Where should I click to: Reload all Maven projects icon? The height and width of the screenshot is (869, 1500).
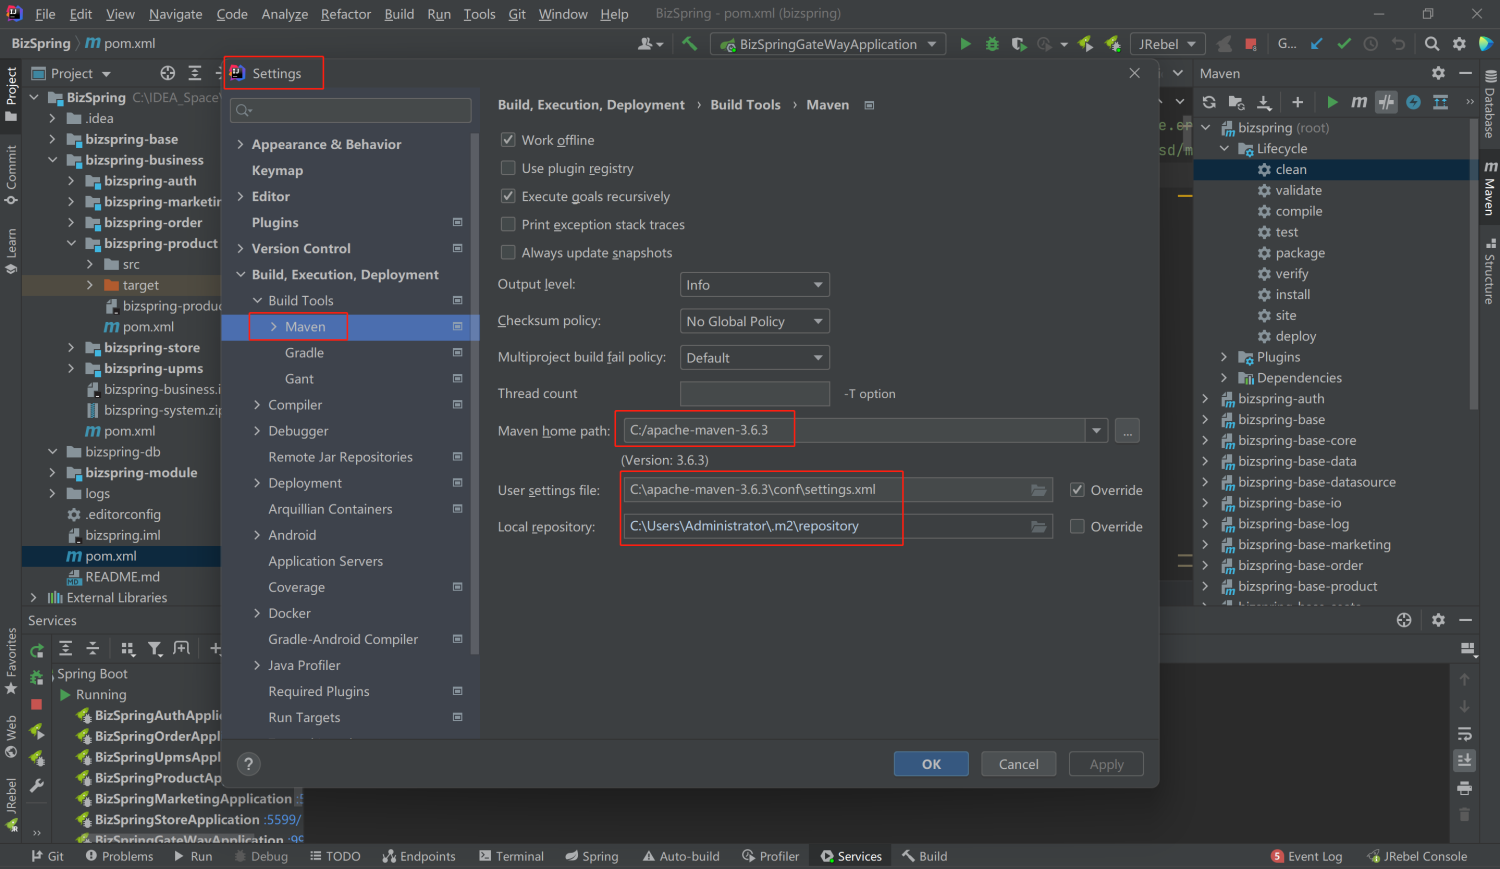1209,102
